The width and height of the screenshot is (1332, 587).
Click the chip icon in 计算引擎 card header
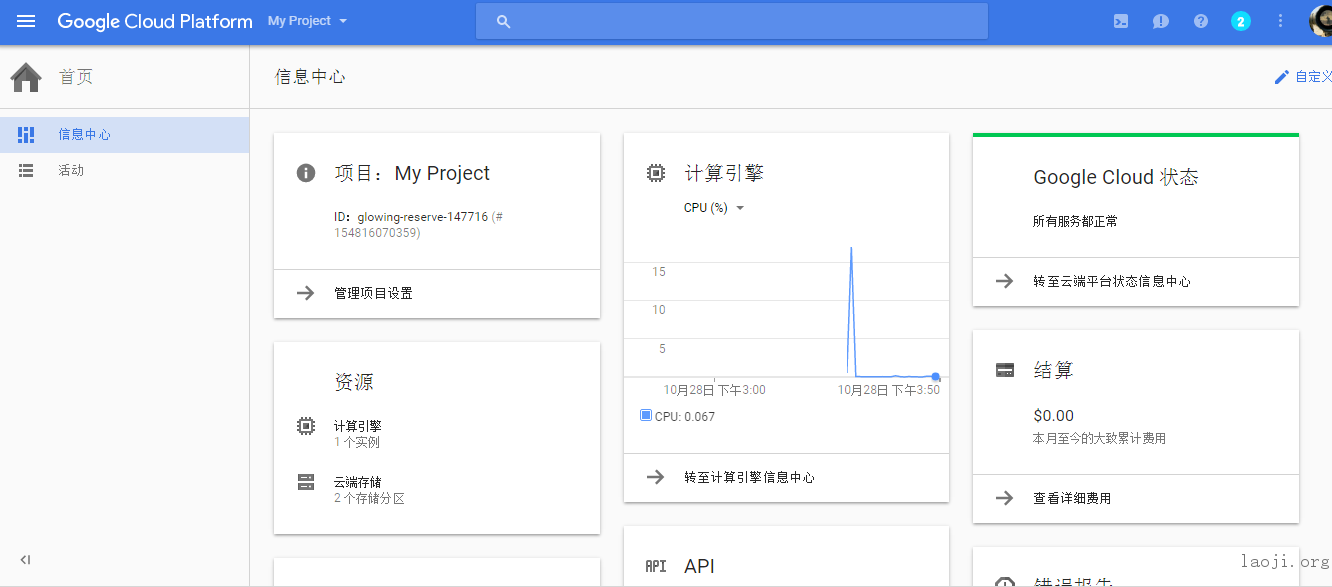656,173
